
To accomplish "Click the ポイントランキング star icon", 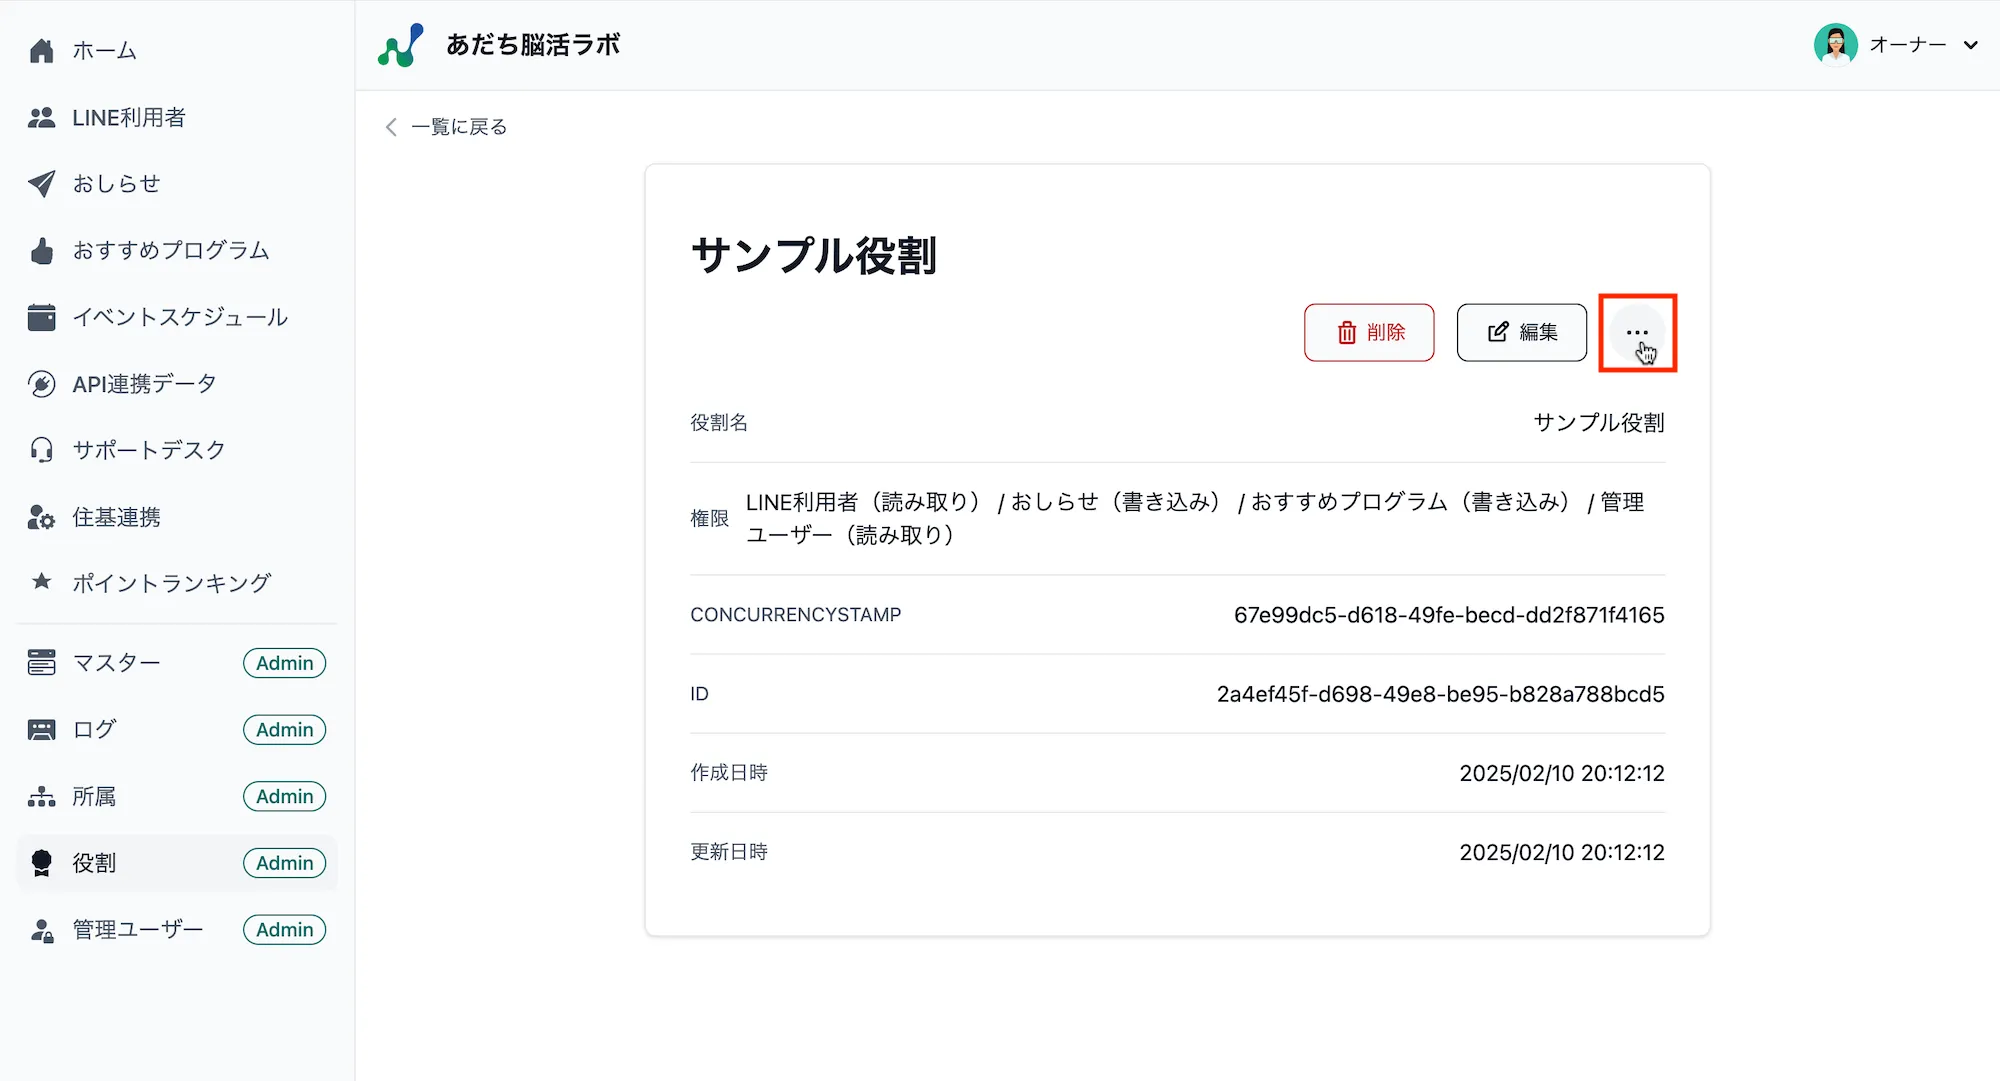I will tap(42, 583).
